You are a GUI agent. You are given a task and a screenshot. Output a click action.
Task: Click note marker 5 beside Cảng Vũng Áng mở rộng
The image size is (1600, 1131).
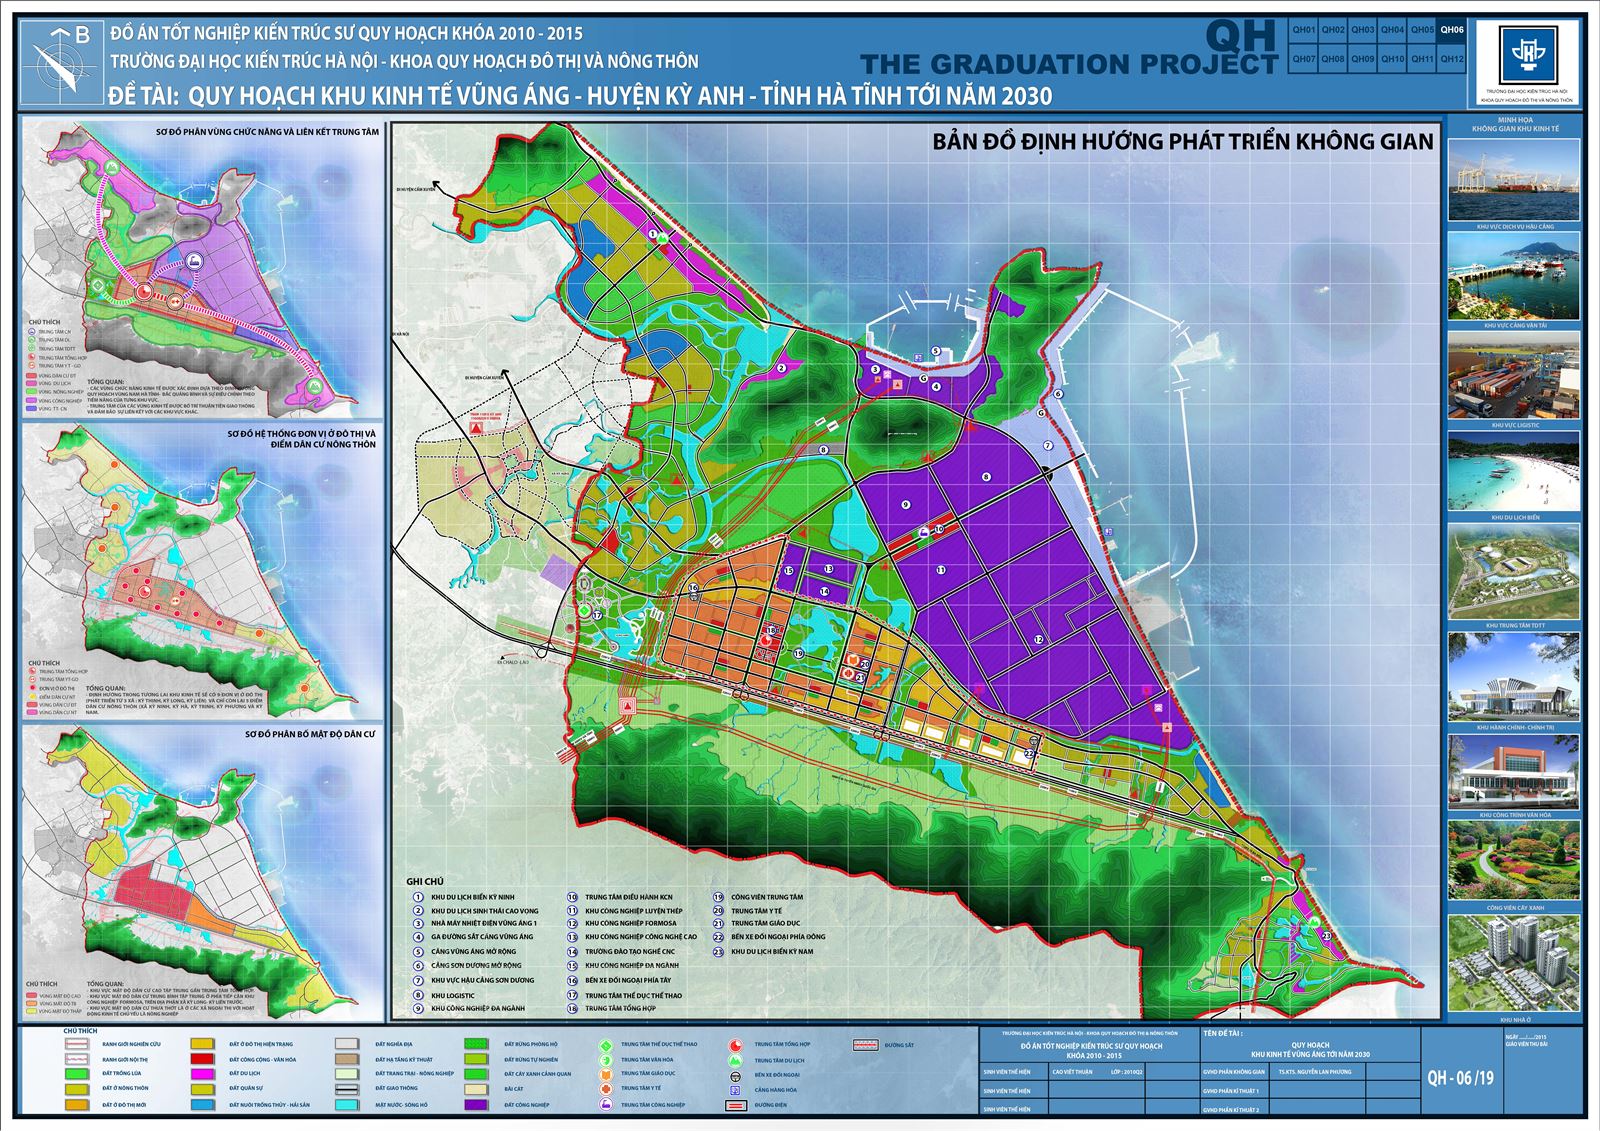[418, 952]
